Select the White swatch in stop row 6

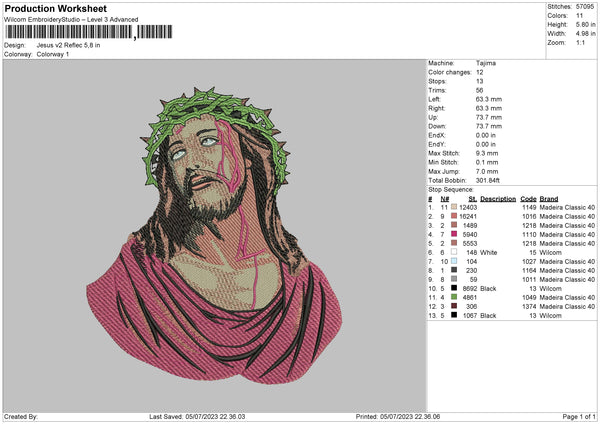click(x=454, y=252)
